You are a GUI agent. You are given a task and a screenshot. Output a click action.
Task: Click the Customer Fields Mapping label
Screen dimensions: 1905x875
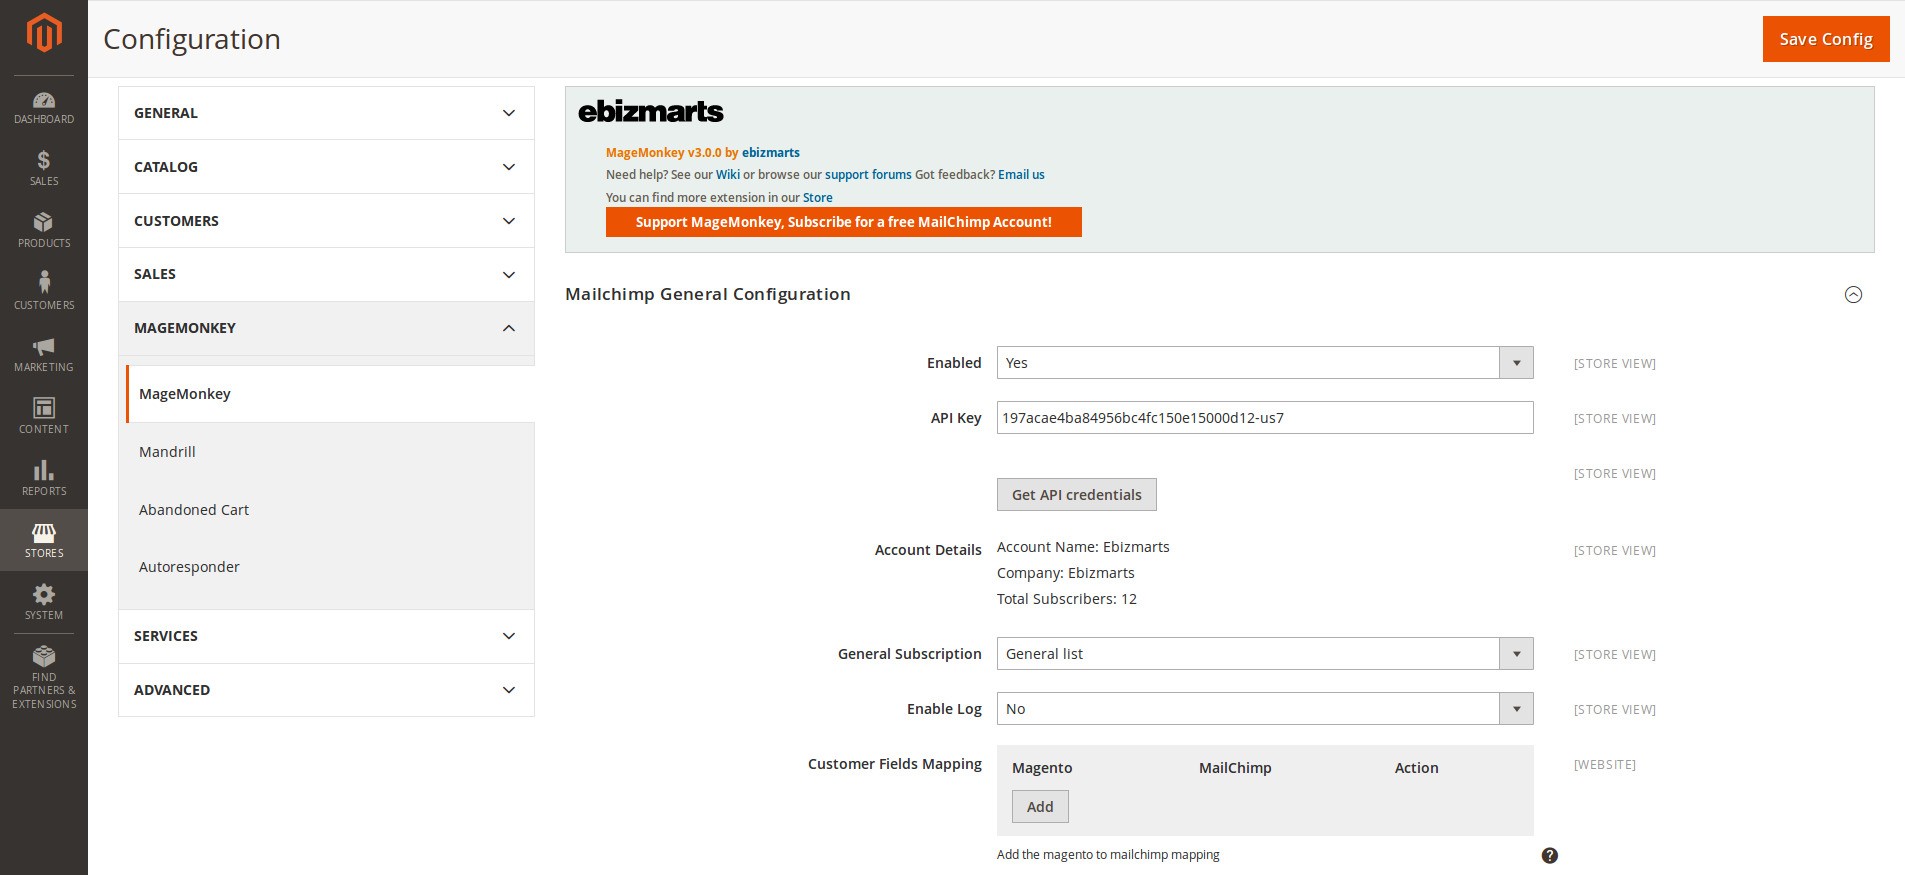coord(895,764)
